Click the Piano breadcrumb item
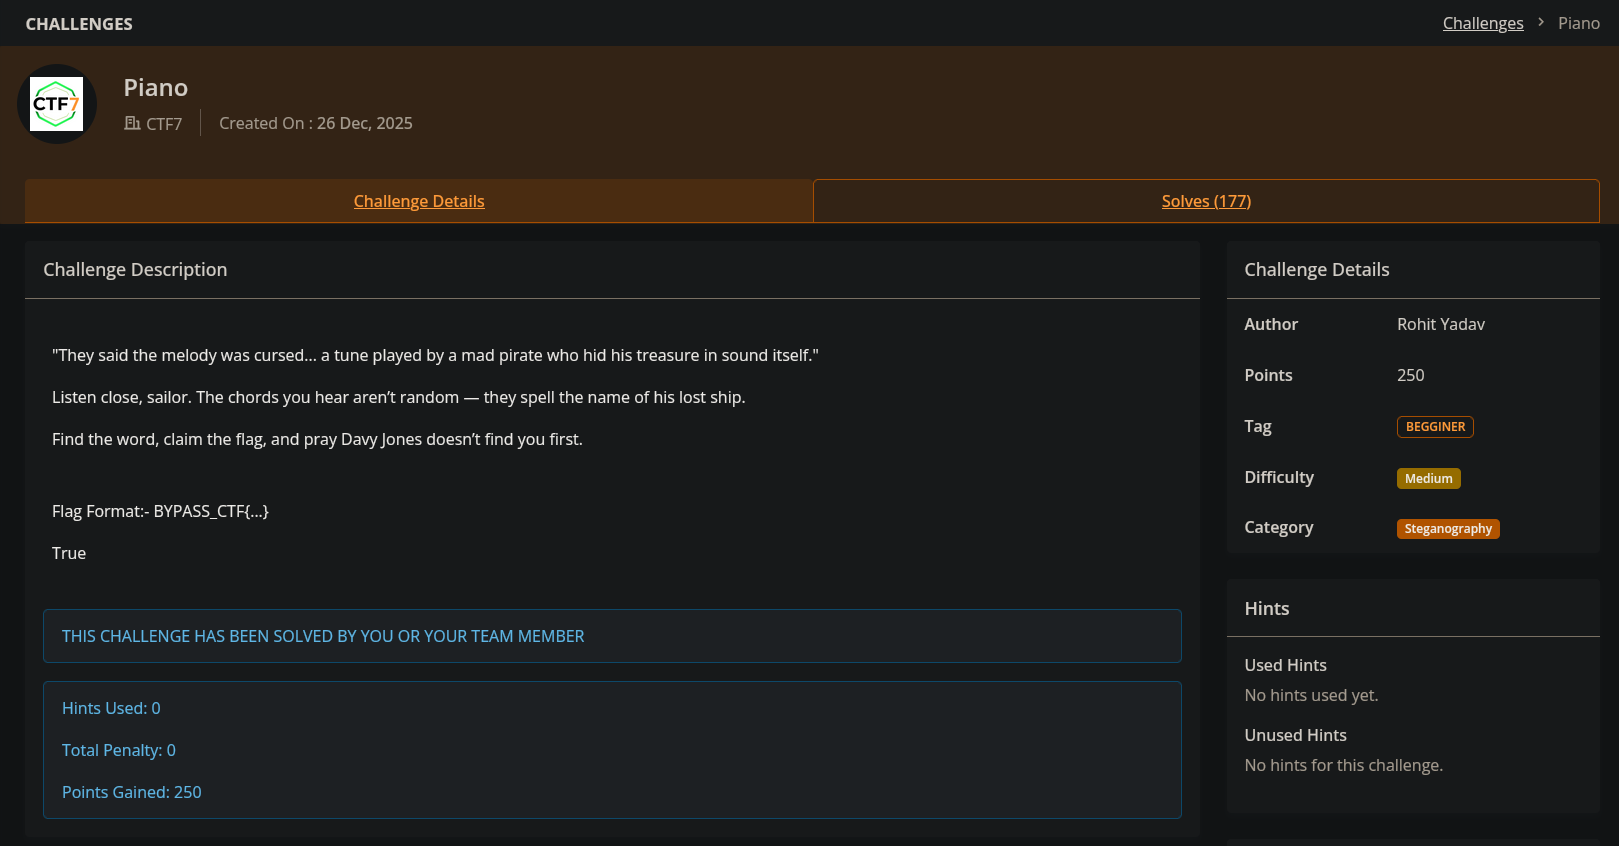 coord(1579,23)
